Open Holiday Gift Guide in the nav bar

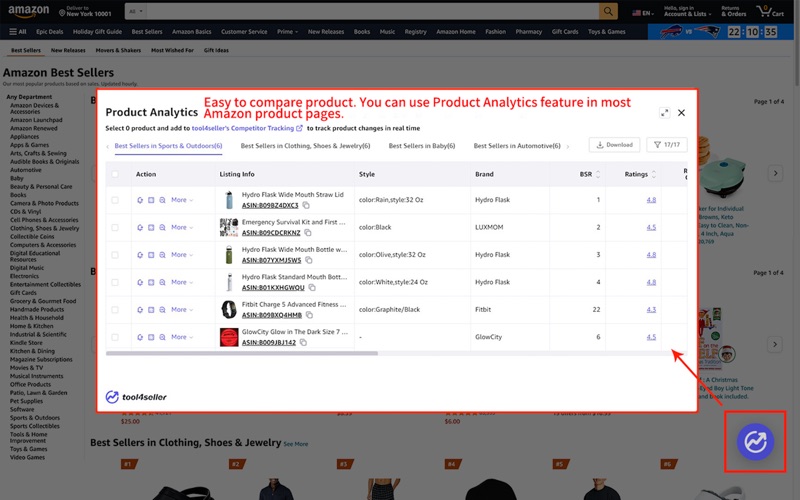tap(97, 32)
